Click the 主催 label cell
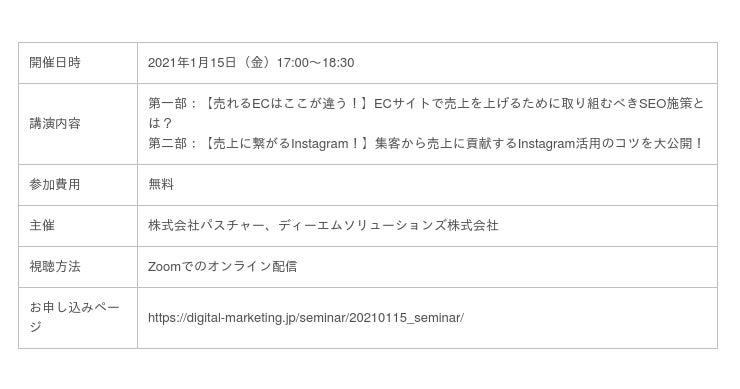The image size is (740, 389). [x=78, y=226]
